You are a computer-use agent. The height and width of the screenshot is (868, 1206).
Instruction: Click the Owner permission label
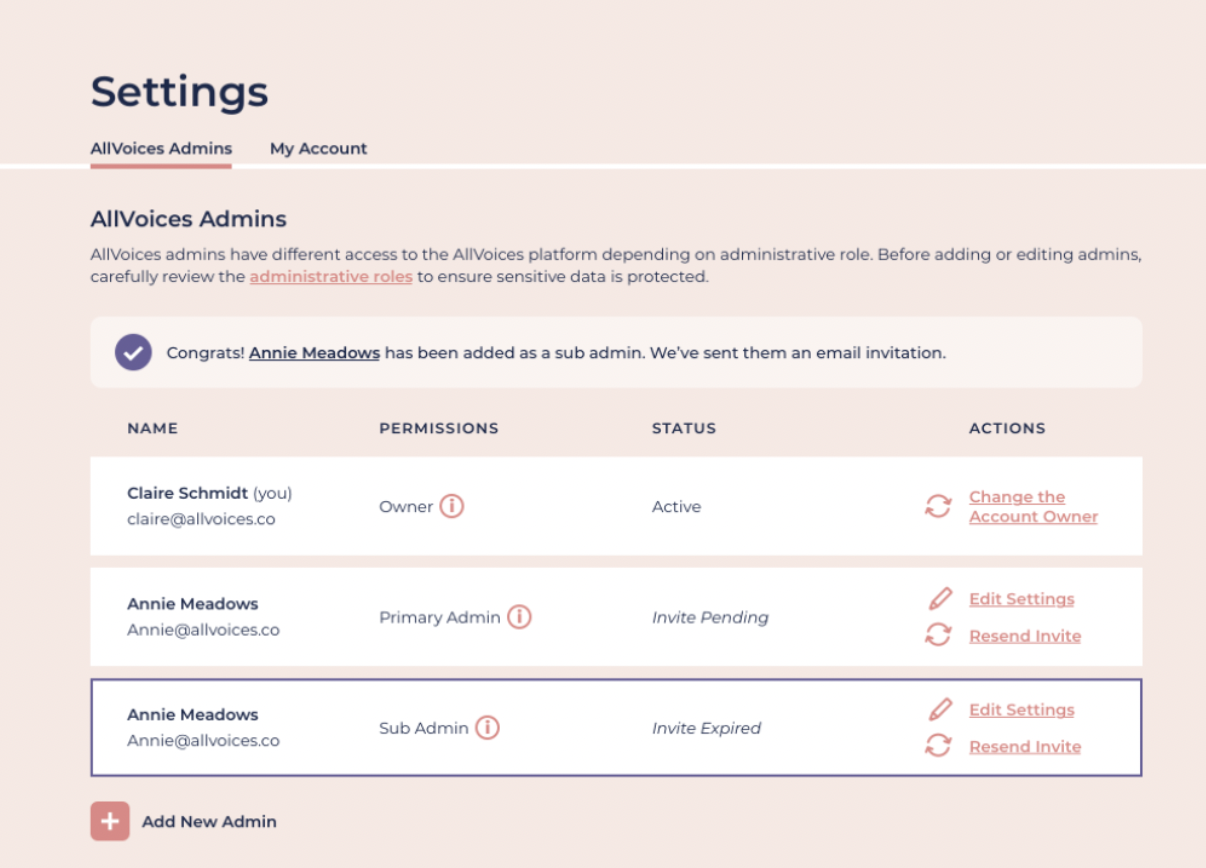coord(406,507)
